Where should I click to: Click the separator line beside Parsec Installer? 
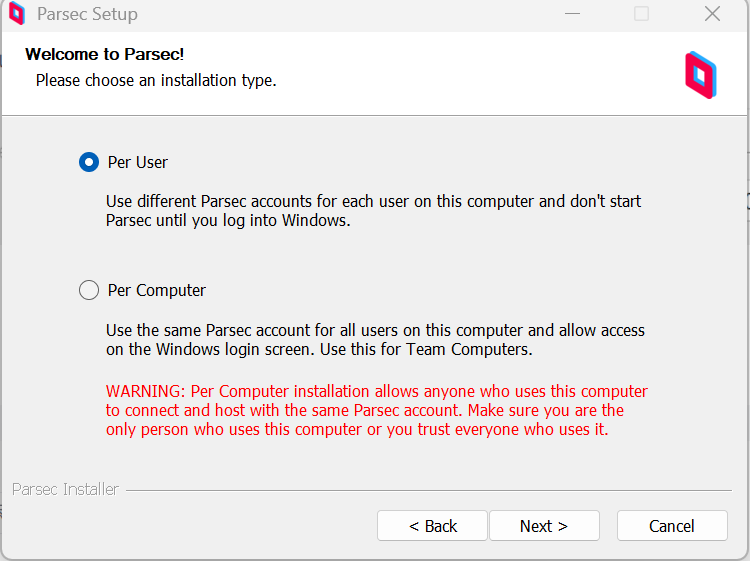430,490
